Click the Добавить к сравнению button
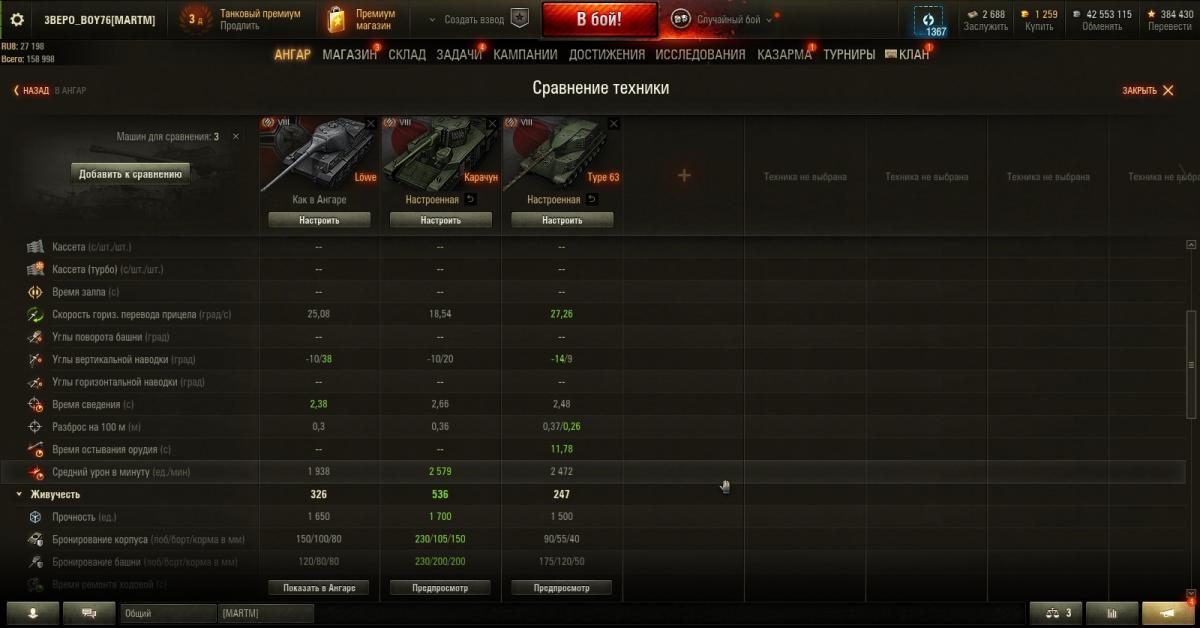 [x=130, y=174]
